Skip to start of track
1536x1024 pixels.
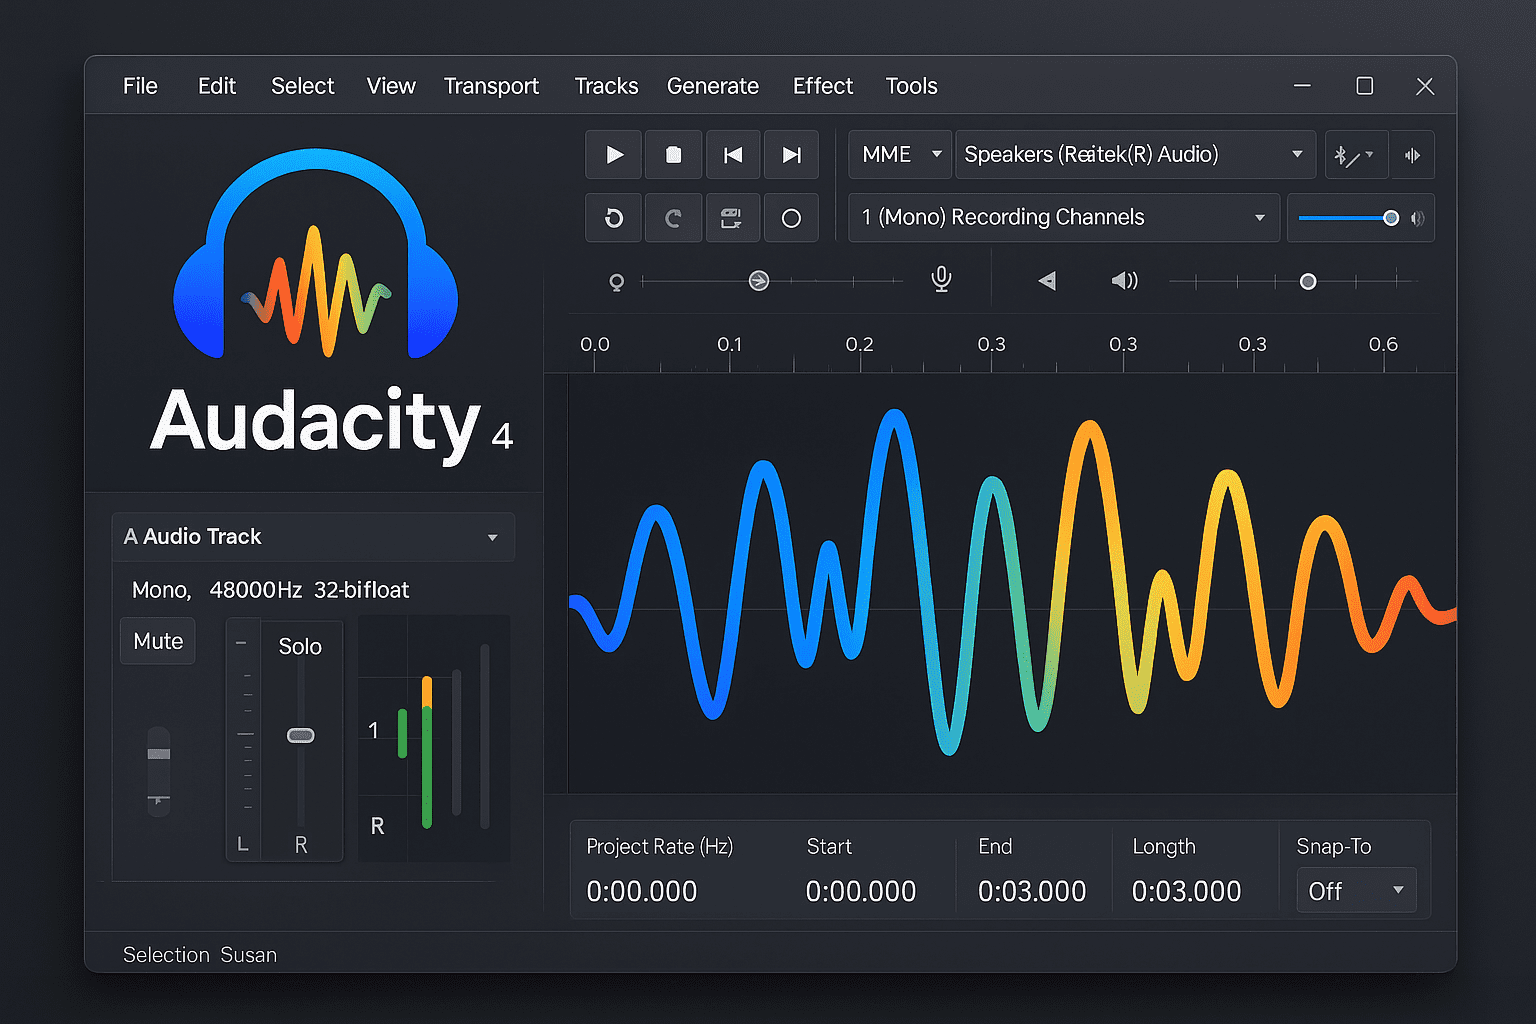tap(733, 155)
